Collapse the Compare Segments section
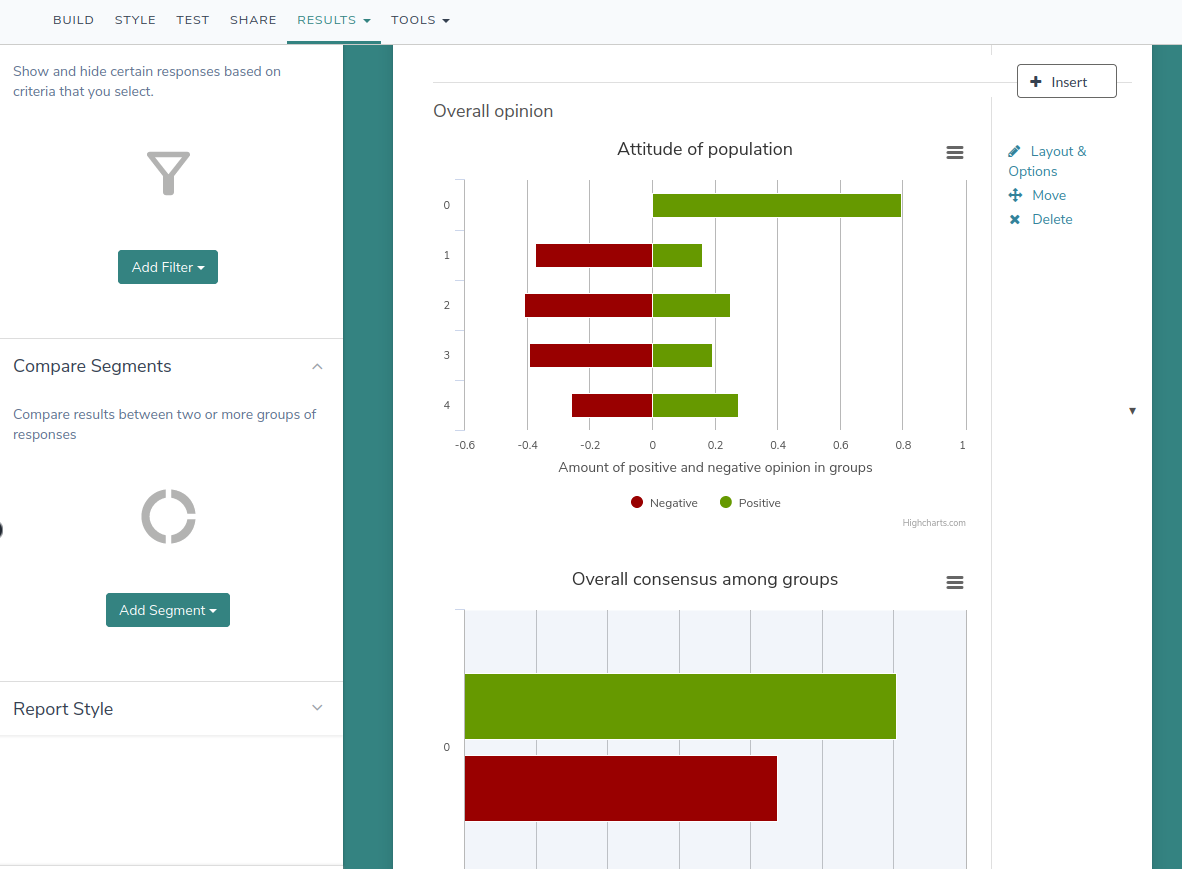 (317, 366)
